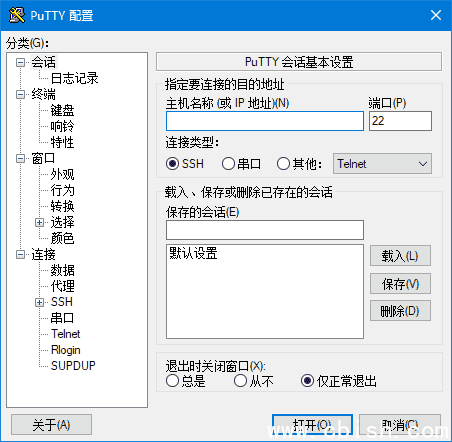Click the port field showing 22
Viewport: 452px width, 442px height.
point(400,121)
